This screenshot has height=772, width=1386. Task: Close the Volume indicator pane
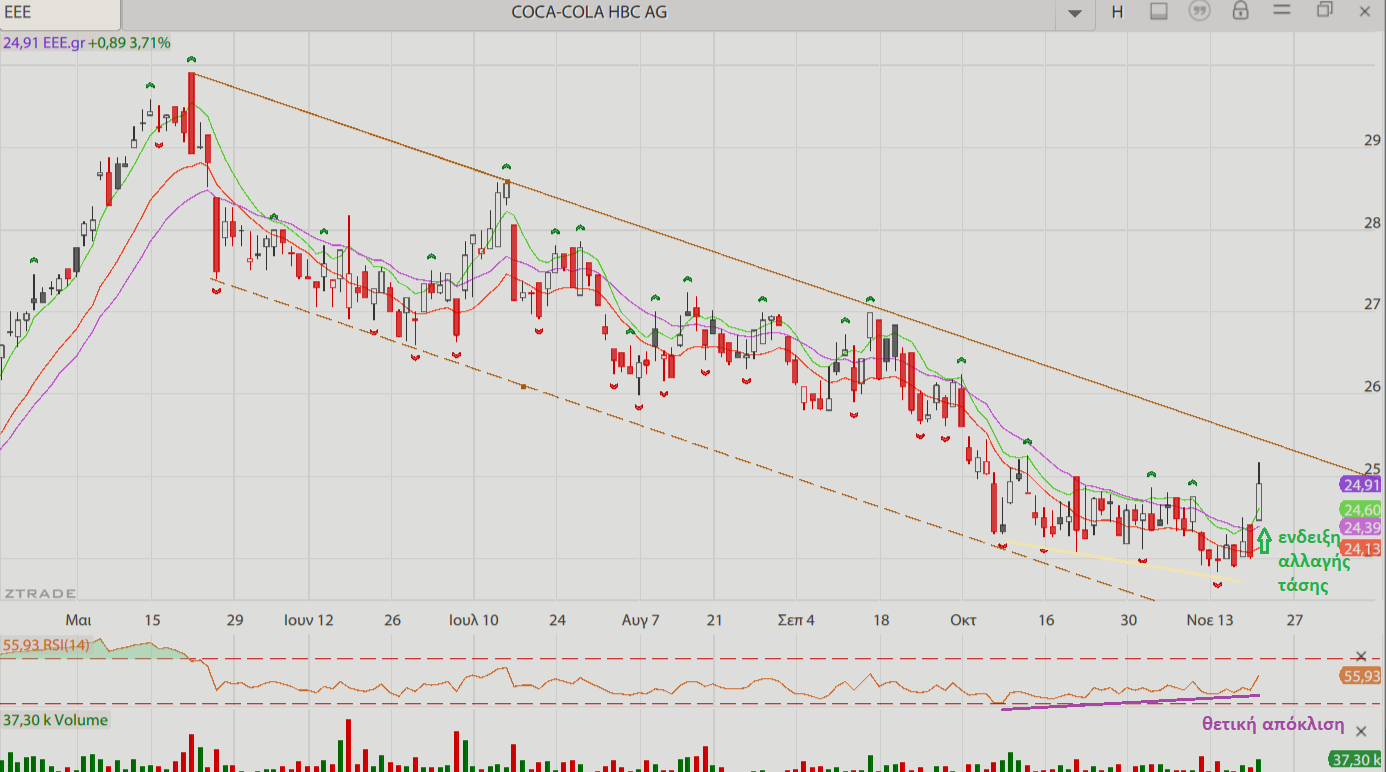tap(1359, 729)
